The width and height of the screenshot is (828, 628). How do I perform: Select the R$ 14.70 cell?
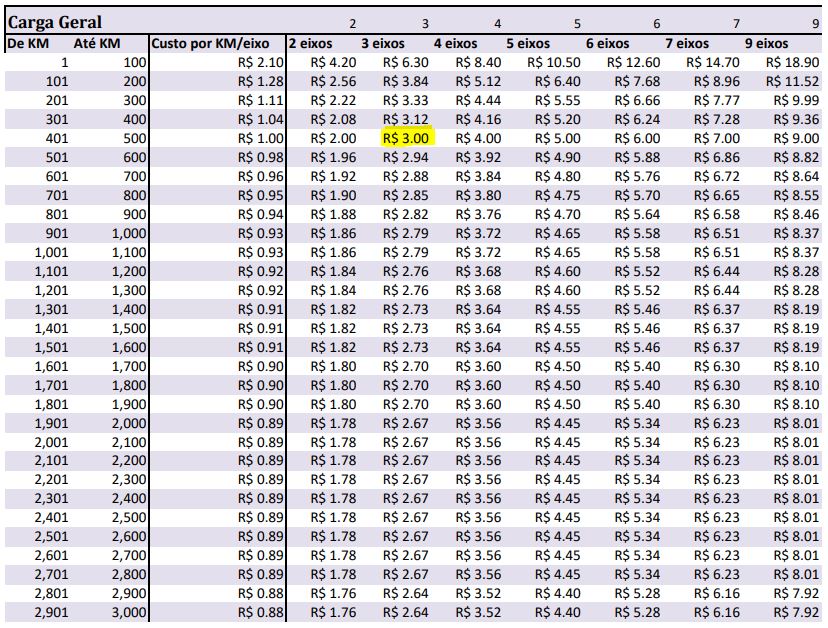click(712, 62)
